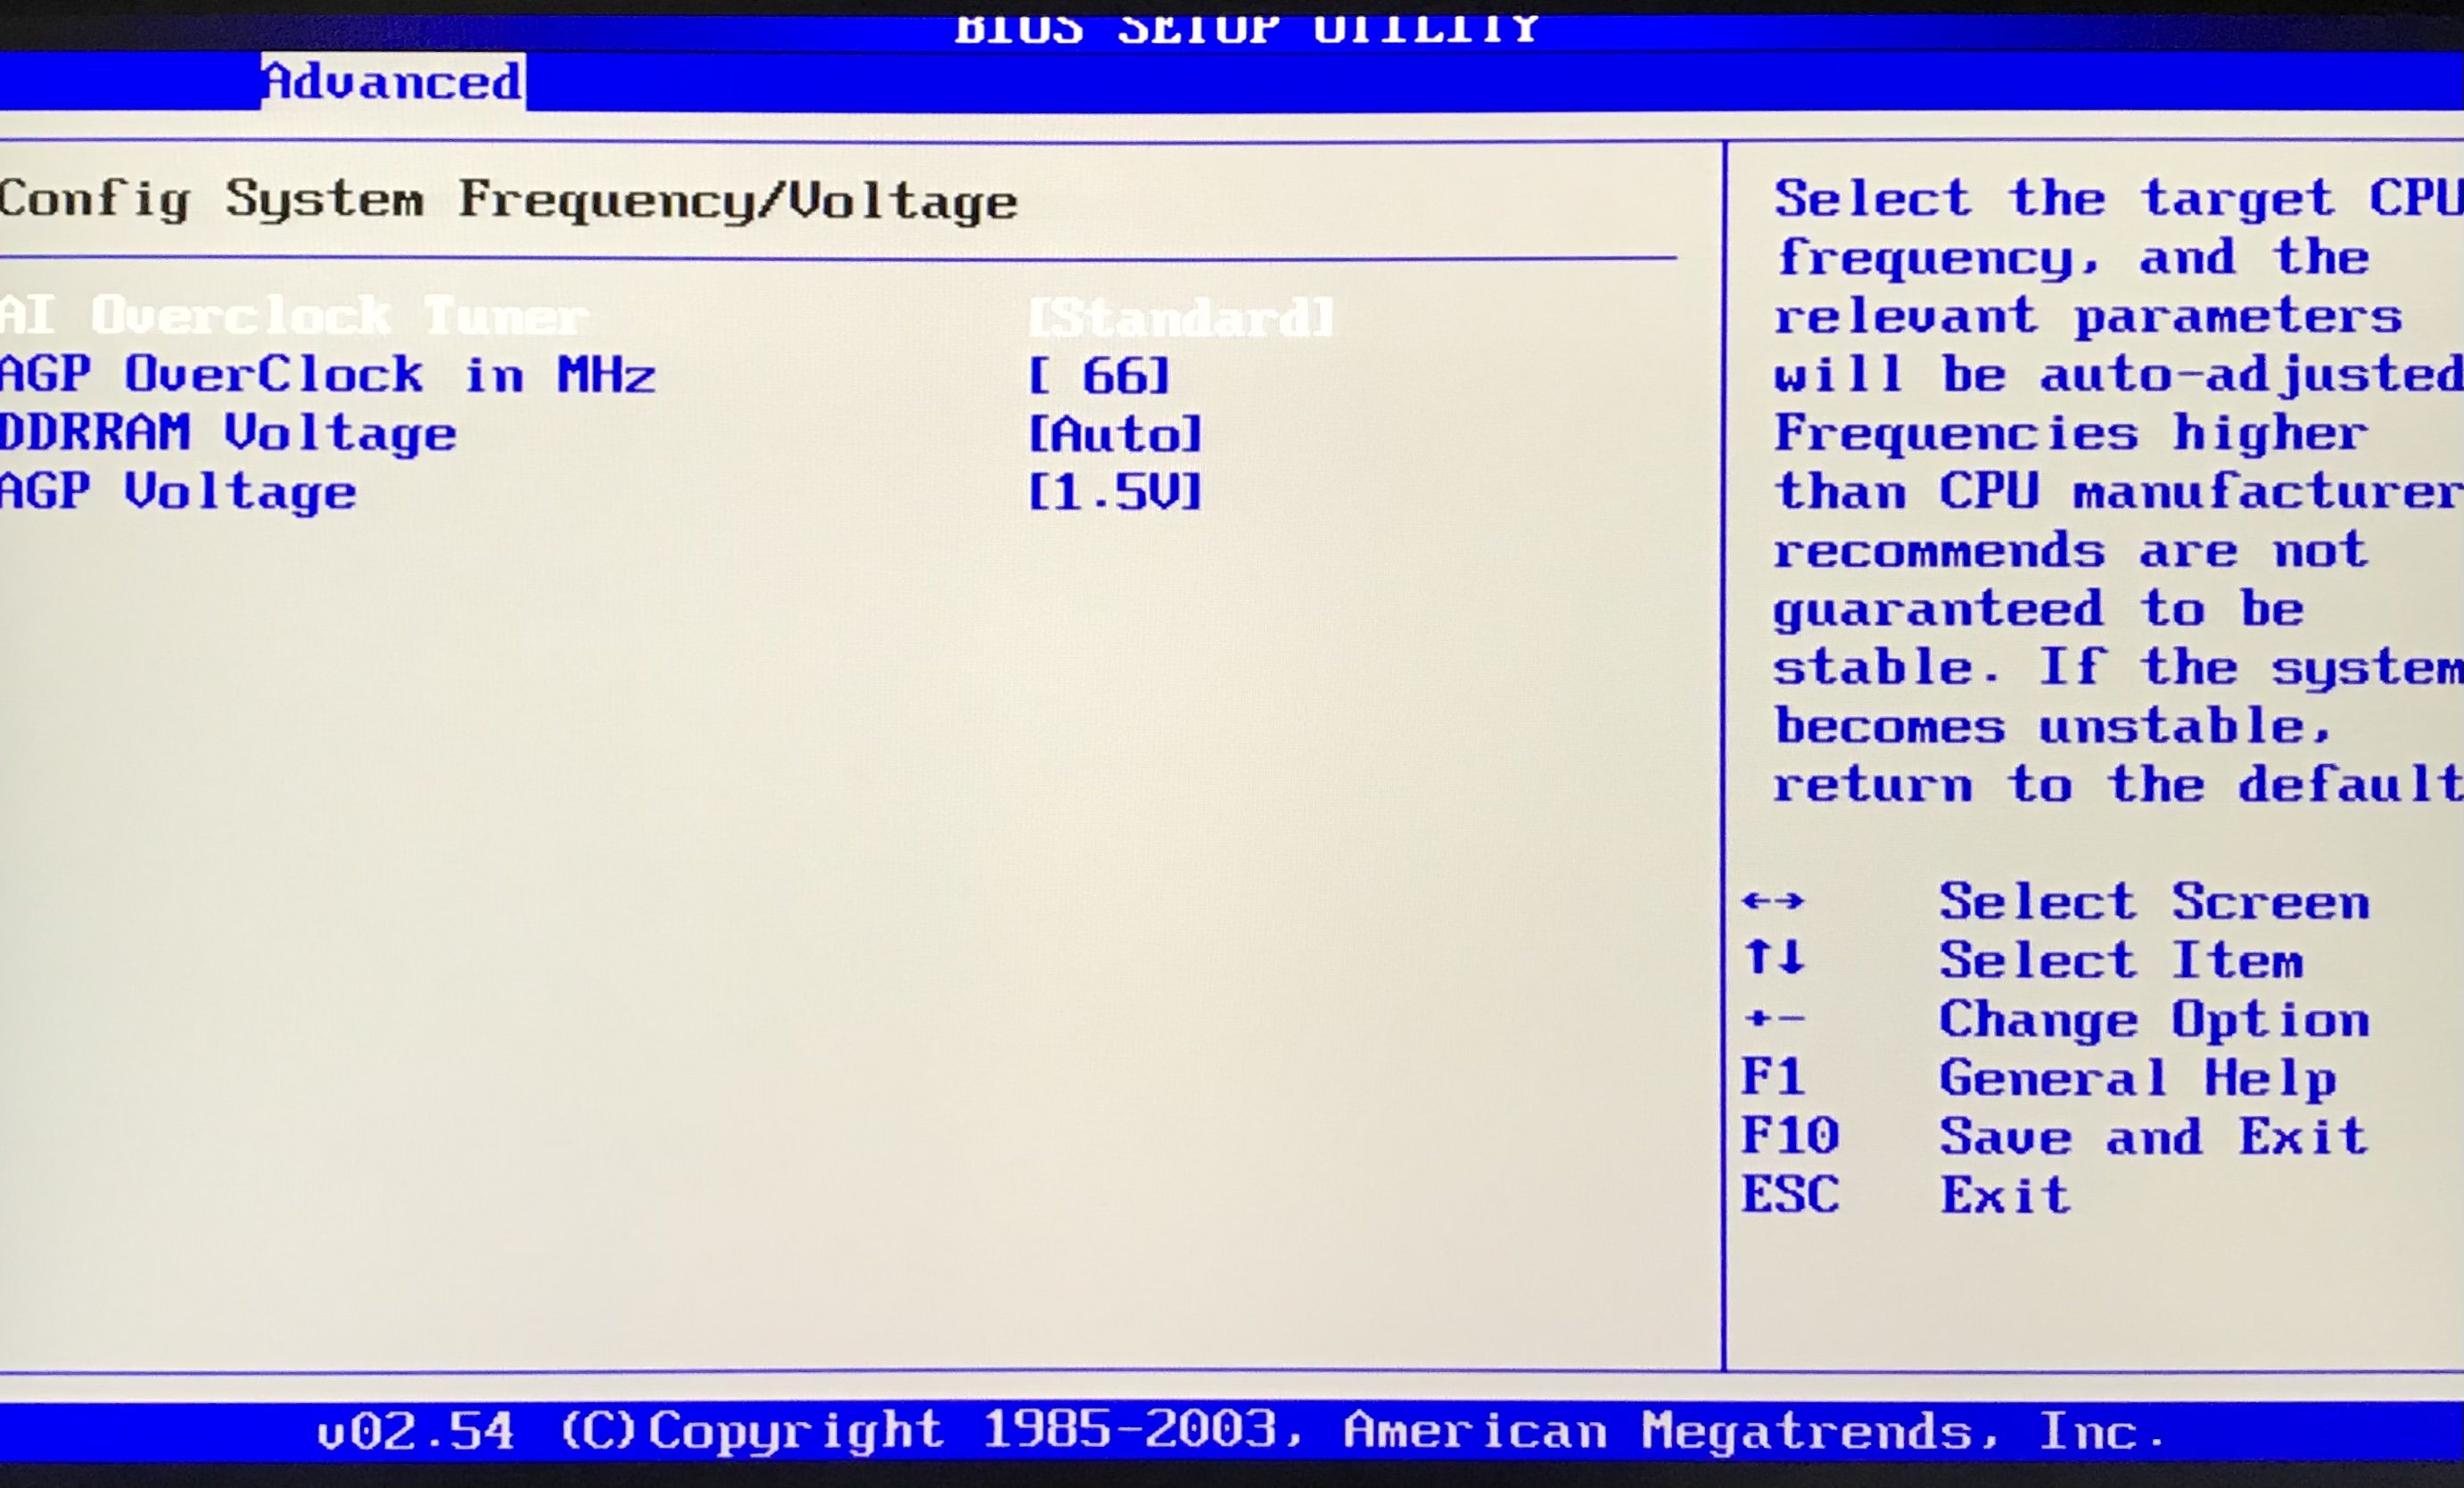Click the American Megatrends copyright footer
The width and height of the screenshot is (2464, 1488).
coord(1240,1431)
